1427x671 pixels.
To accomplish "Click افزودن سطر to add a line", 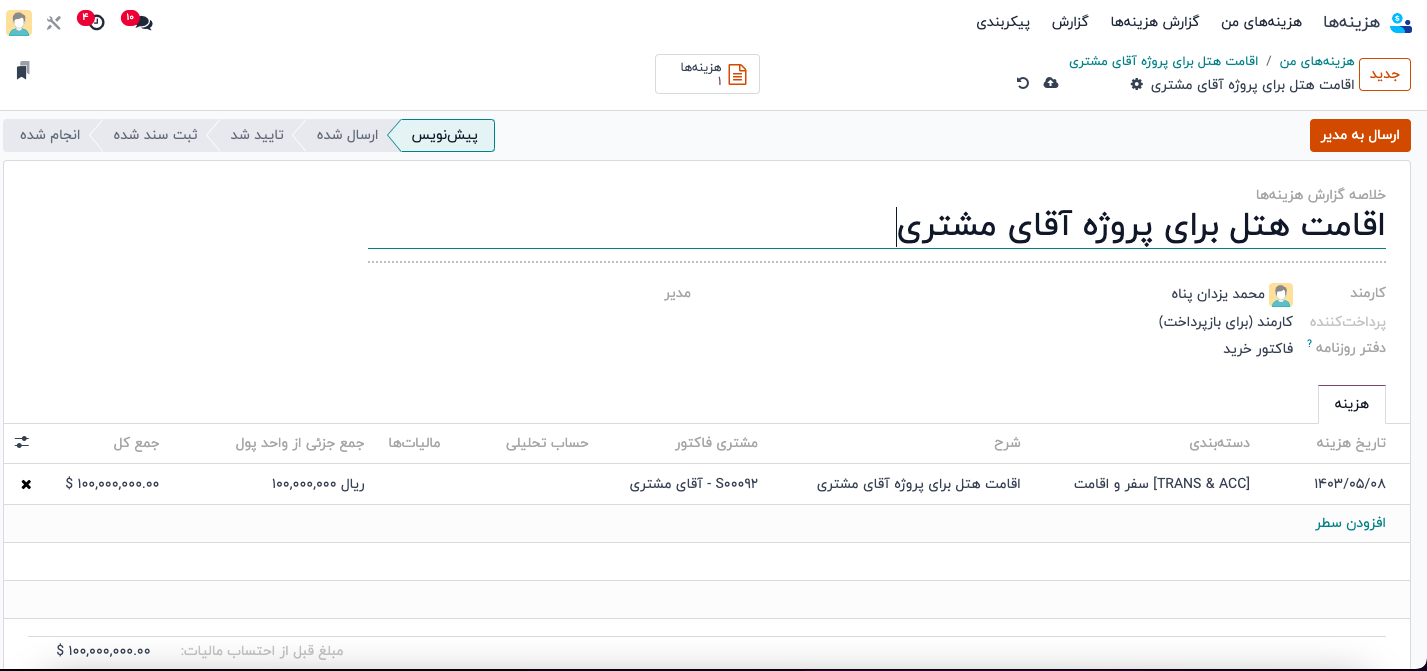I will 1350,523.
